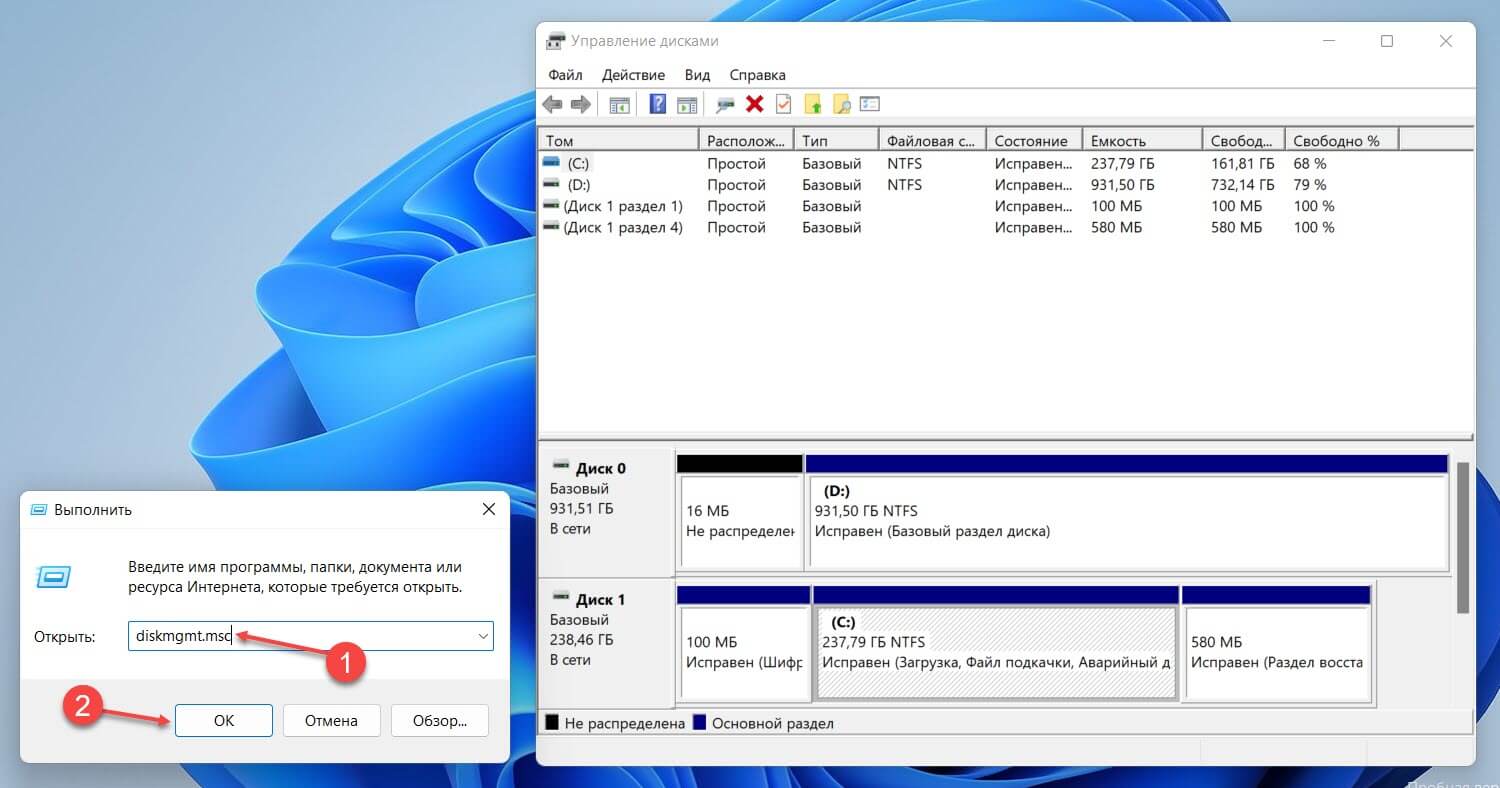Click Обзор... button in the Run dialog
Image resolution: width=1500 pixels, height=788 pixels.
439,720
